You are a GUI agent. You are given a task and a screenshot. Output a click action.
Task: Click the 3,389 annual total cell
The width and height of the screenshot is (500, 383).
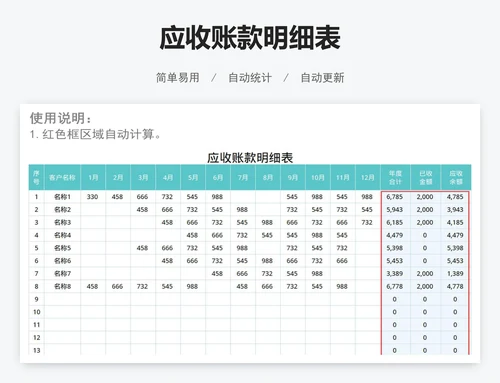(x=395, y=274)
